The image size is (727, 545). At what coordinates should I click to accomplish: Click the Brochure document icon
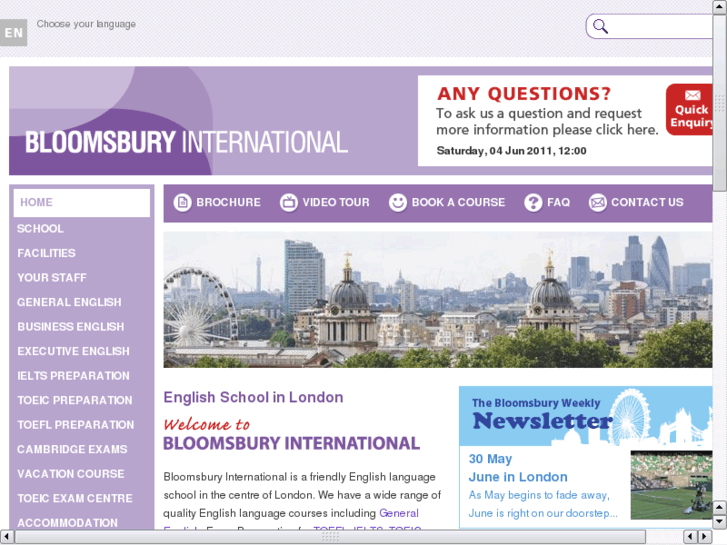click(x=182, y=203)
